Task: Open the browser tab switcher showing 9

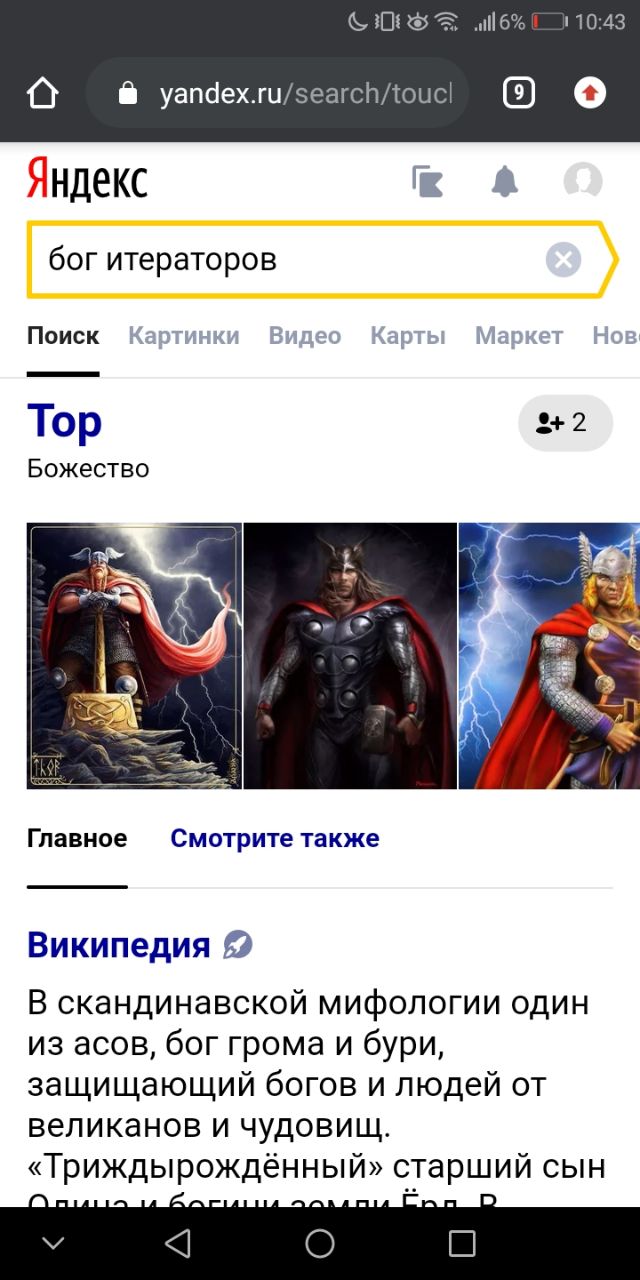Action: tap(518, 93)
